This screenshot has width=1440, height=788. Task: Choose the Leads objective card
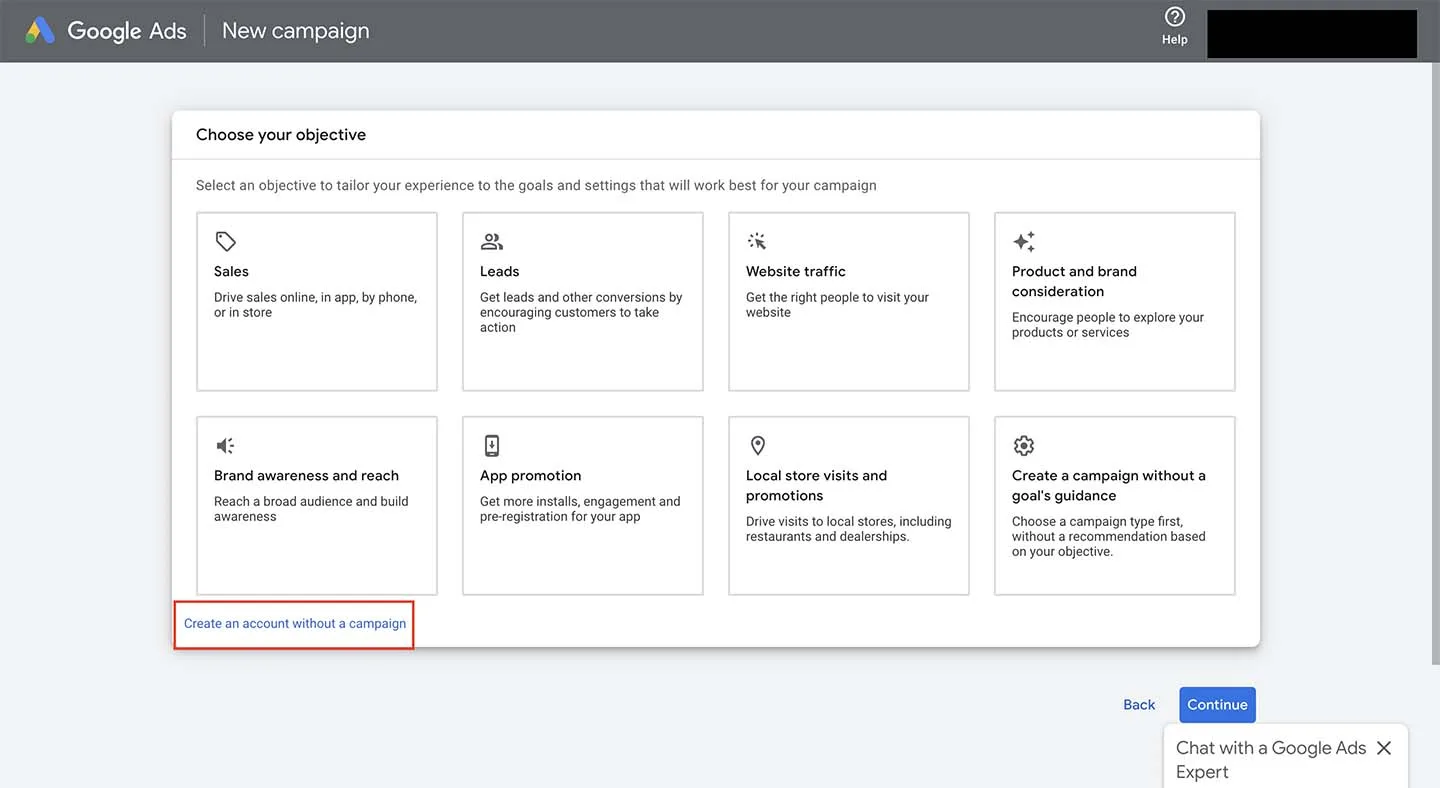[x=582, y=300]
